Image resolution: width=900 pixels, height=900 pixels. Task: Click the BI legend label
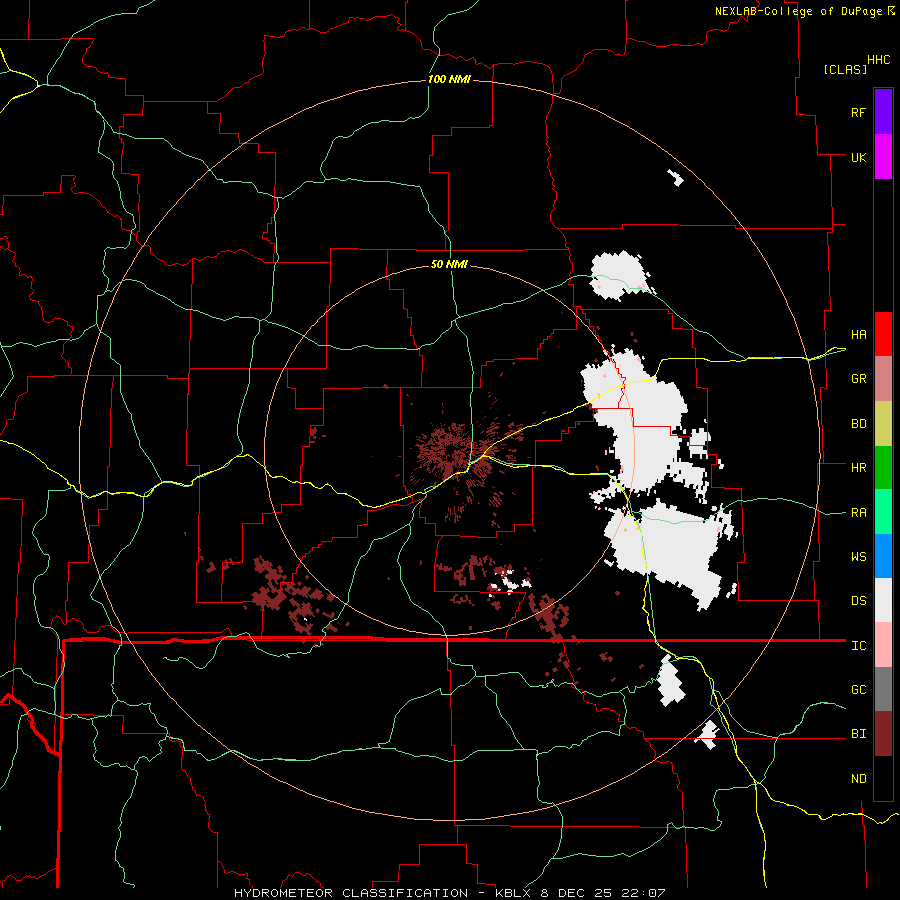[858, 734]
